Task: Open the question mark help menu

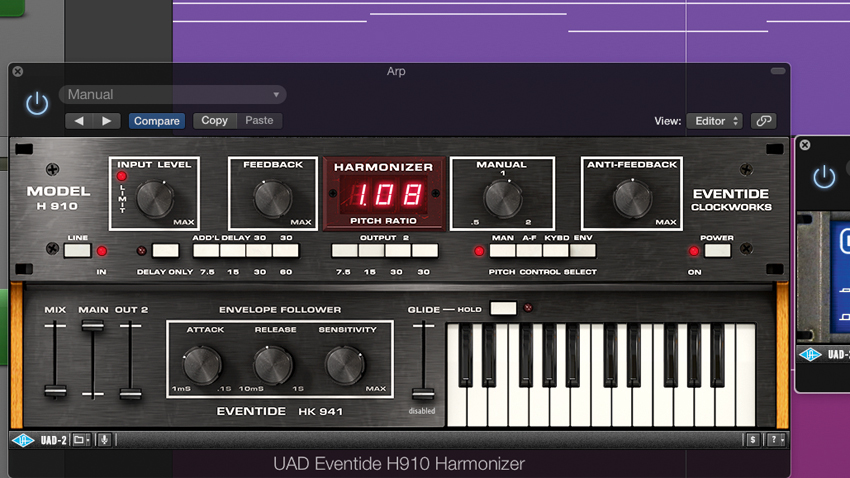Action: [777, 440]
